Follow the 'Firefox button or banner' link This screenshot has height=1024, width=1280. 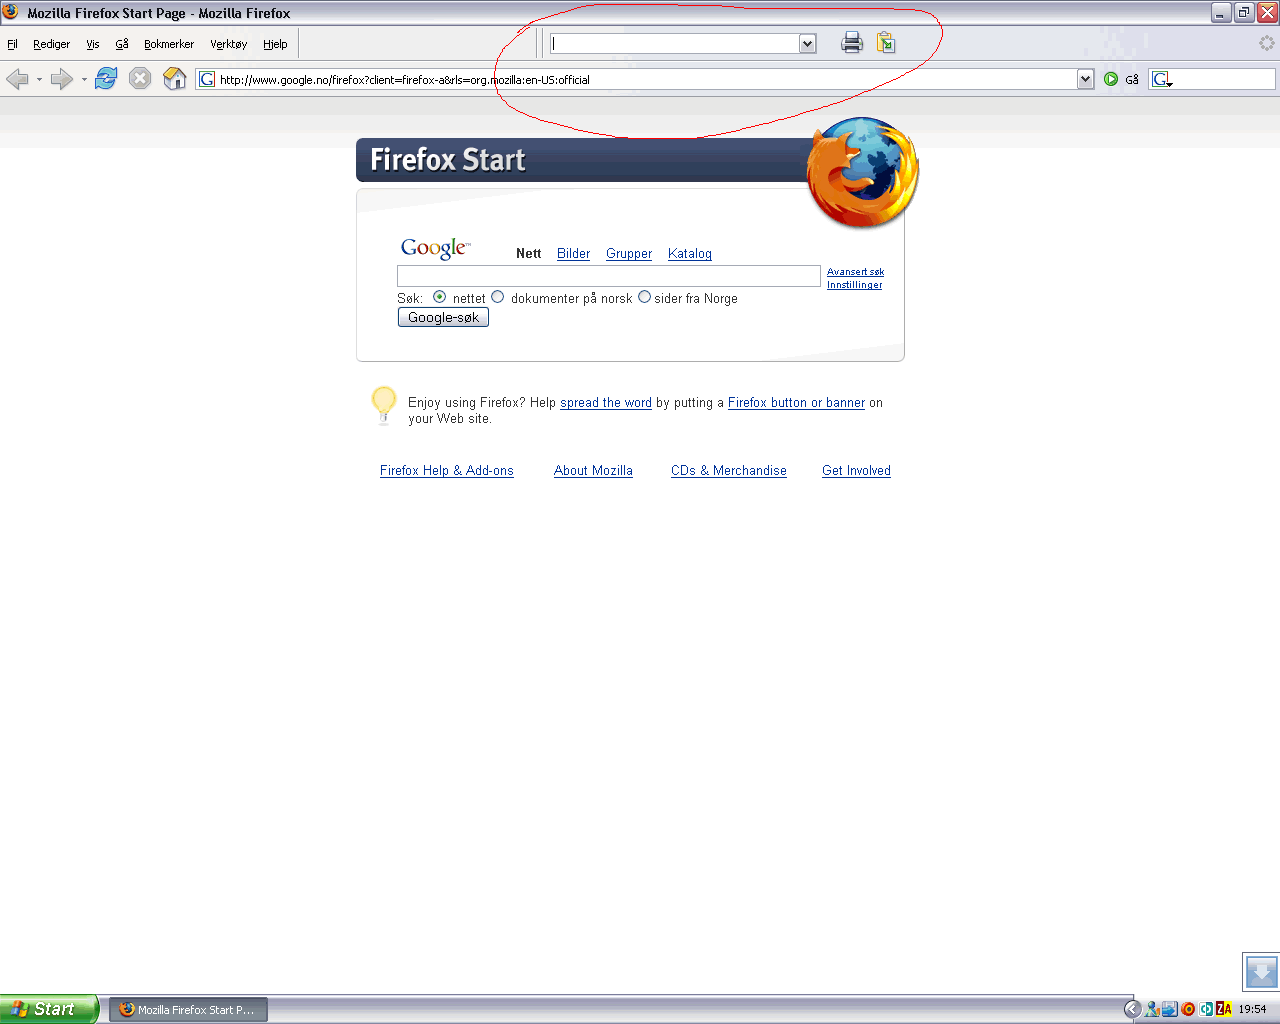(796, 403)
